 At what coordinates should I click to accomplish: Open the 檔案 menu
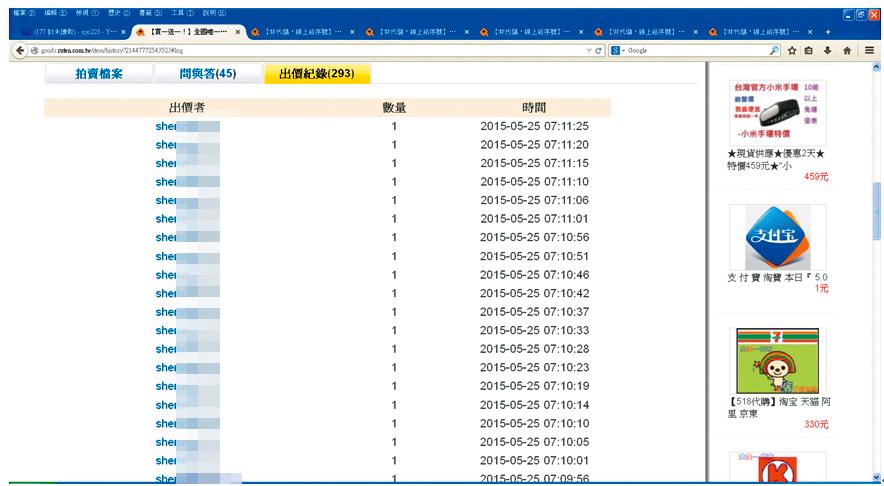tap(24, 12)
